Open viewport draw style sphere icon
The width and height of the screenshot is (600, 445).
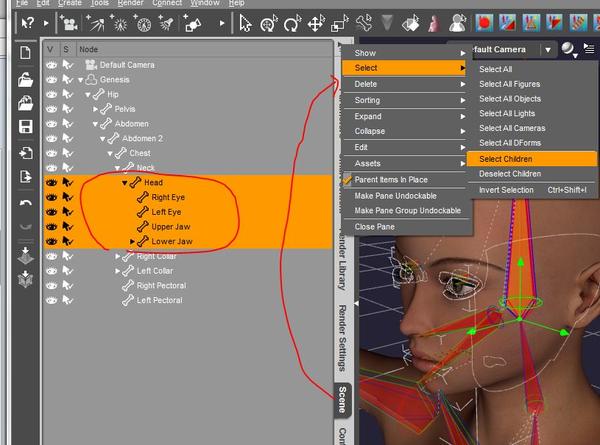569,50
